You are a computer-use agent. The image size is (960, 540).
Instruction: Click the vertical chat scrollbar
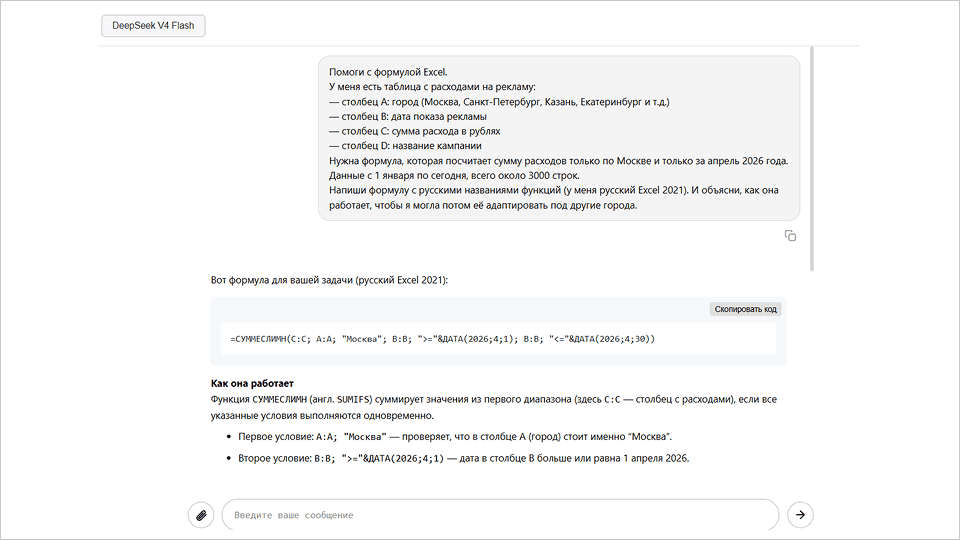[812, 158]
